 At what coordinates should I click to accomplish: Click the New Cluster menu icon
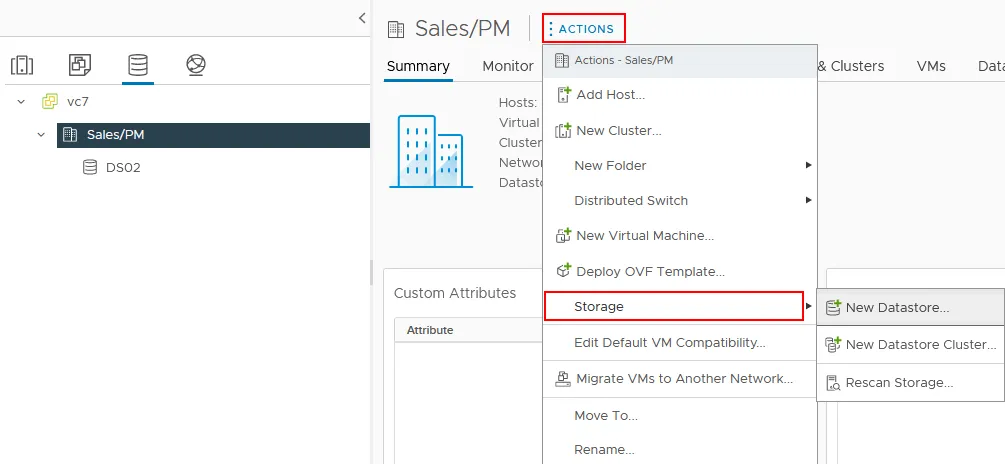(x=562, y=130)
